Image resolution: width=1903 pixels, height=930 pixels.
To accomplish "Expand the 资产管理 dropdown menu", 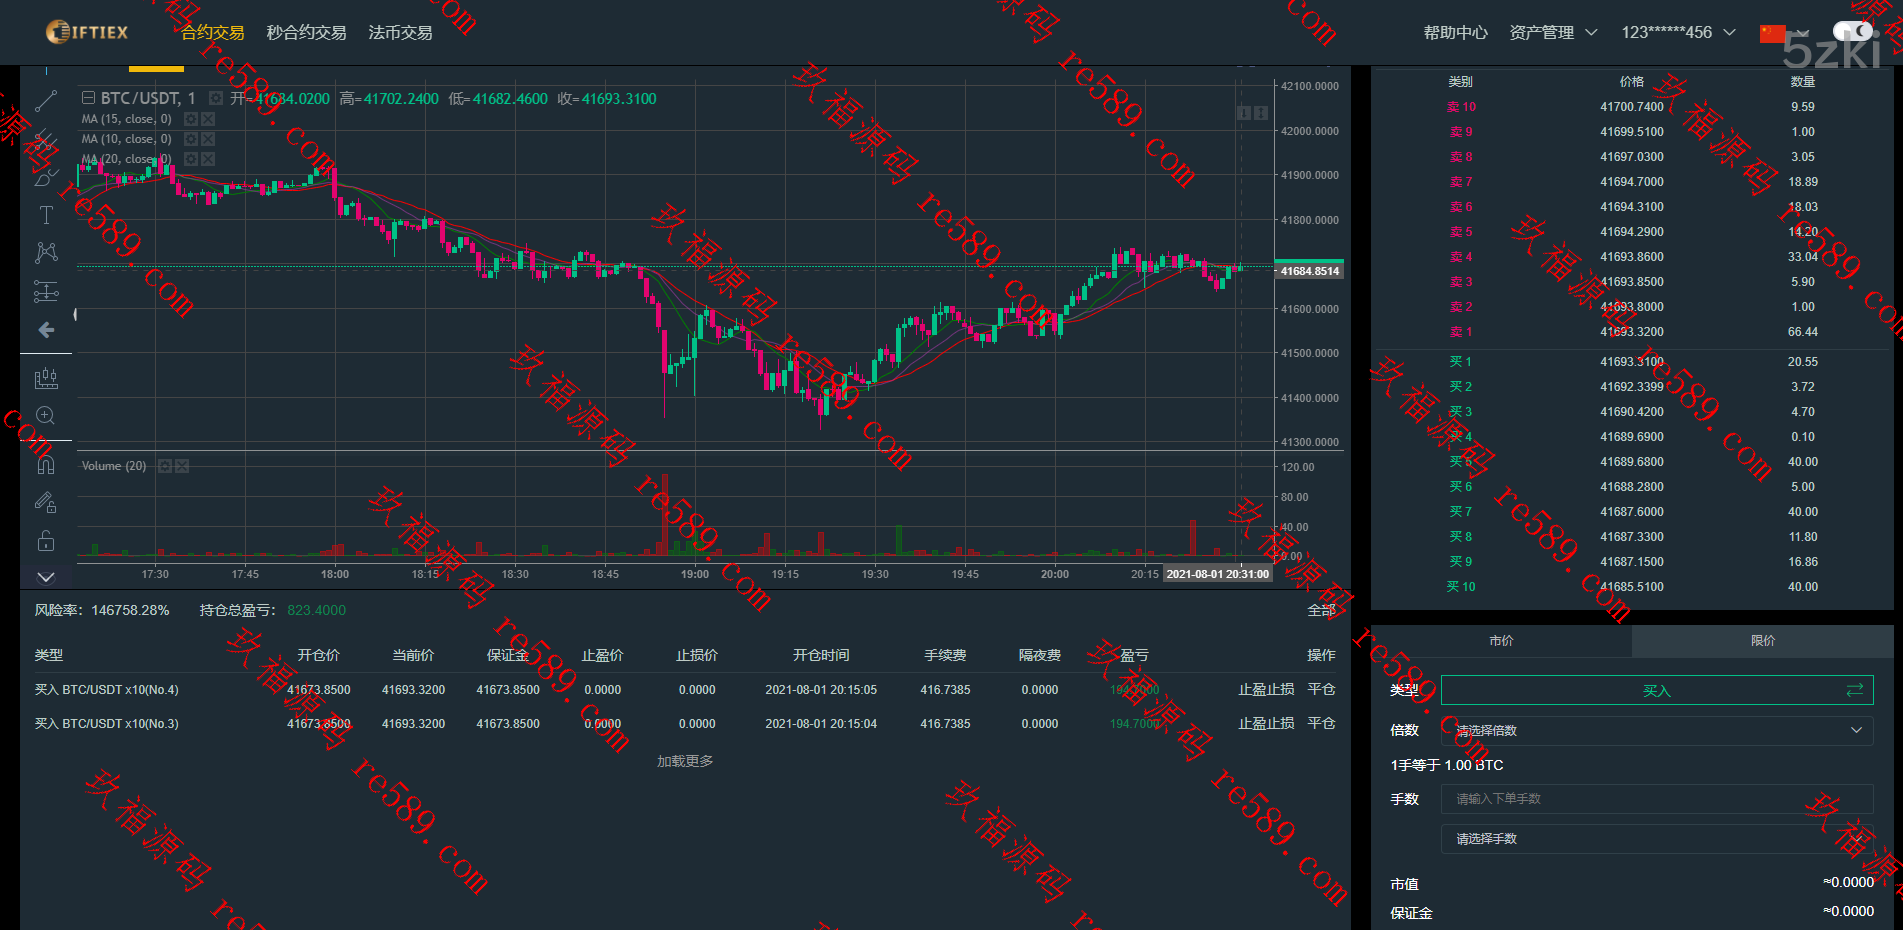I will [1553, 33].
